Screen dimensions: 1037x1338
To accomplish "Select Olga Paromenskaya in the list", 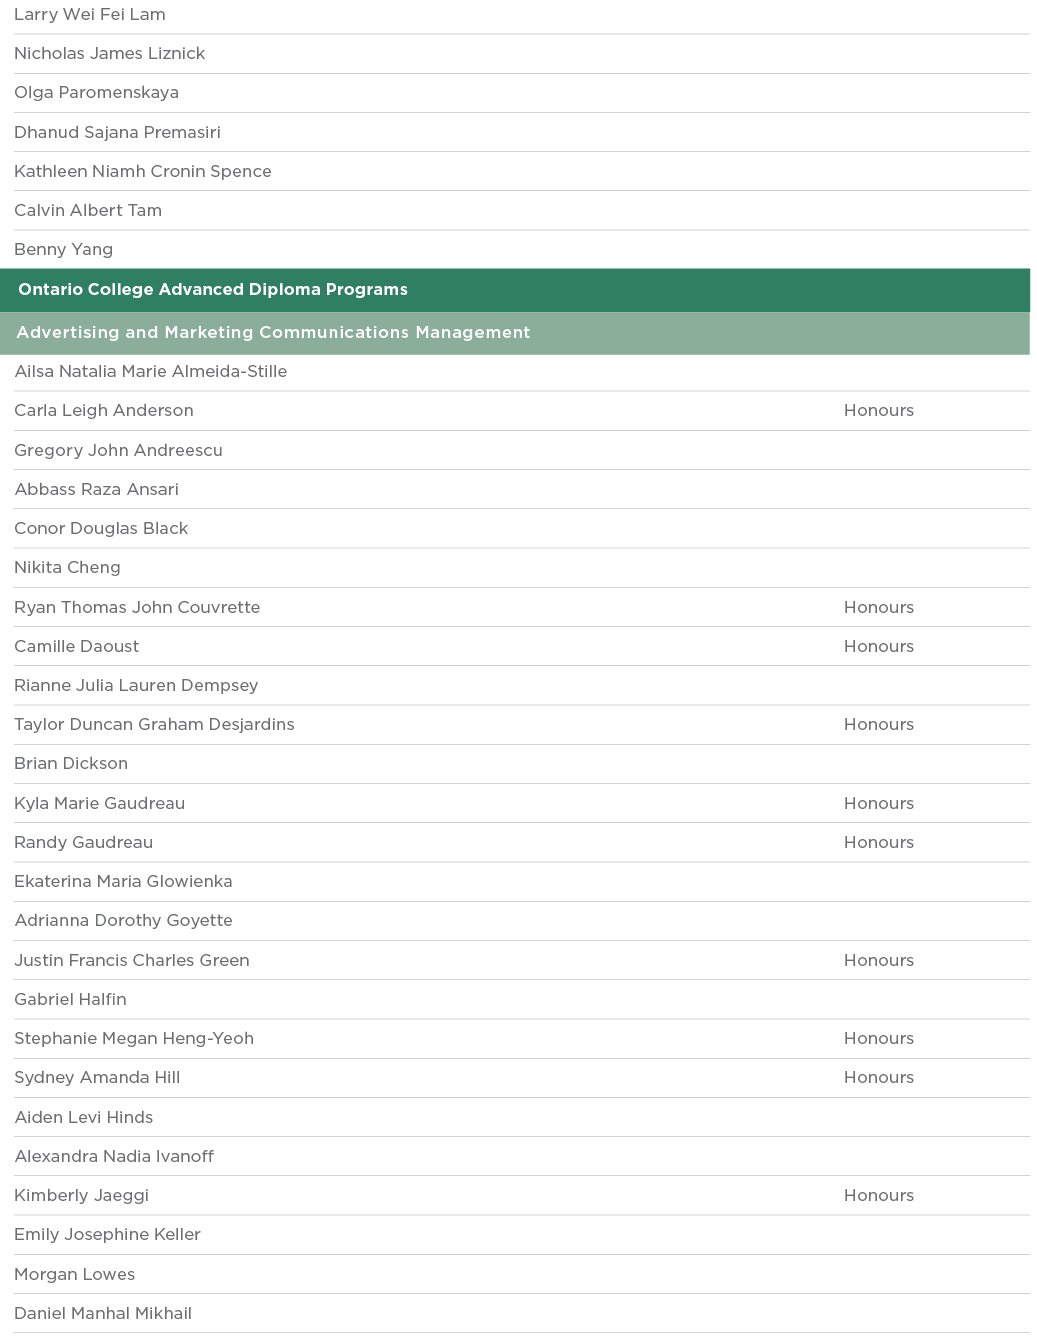I will pos(96,93).
